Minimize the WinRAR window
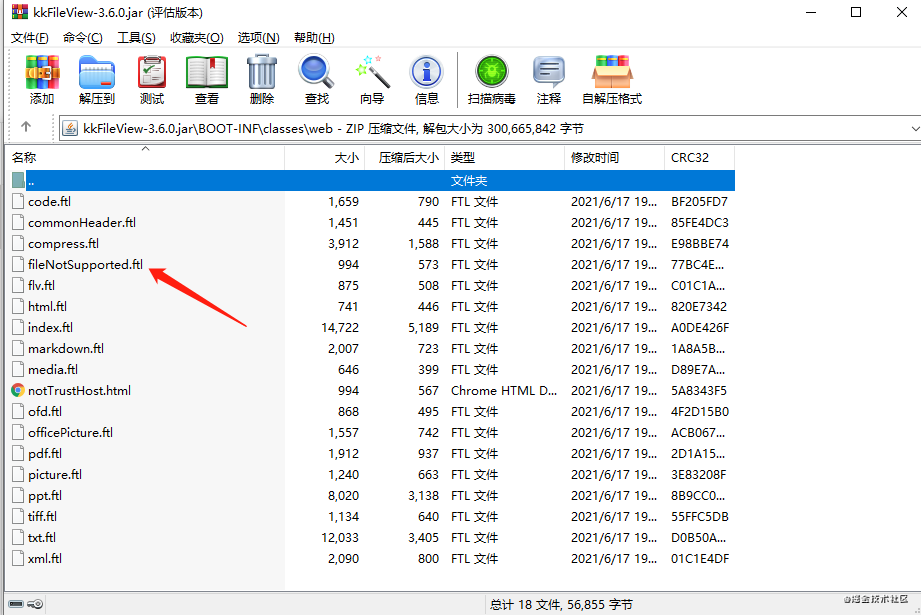 811,12
